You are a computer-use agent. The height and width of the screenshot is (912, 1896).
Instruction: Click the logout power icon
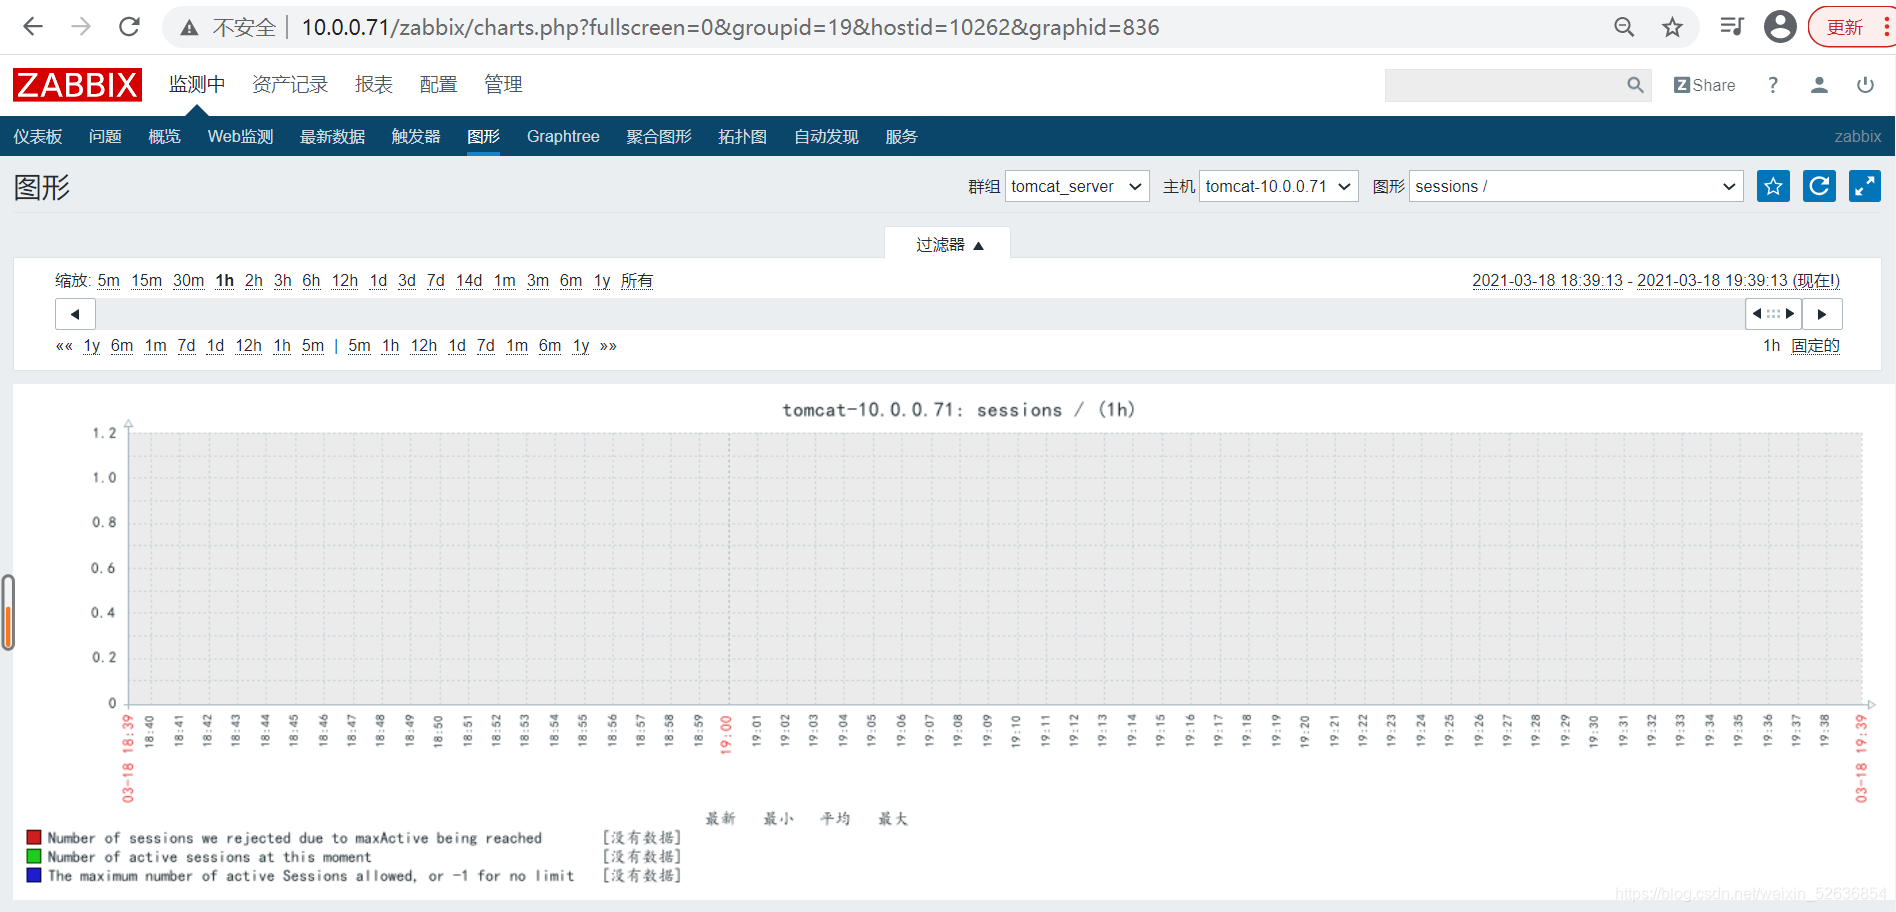[1865, 85]
